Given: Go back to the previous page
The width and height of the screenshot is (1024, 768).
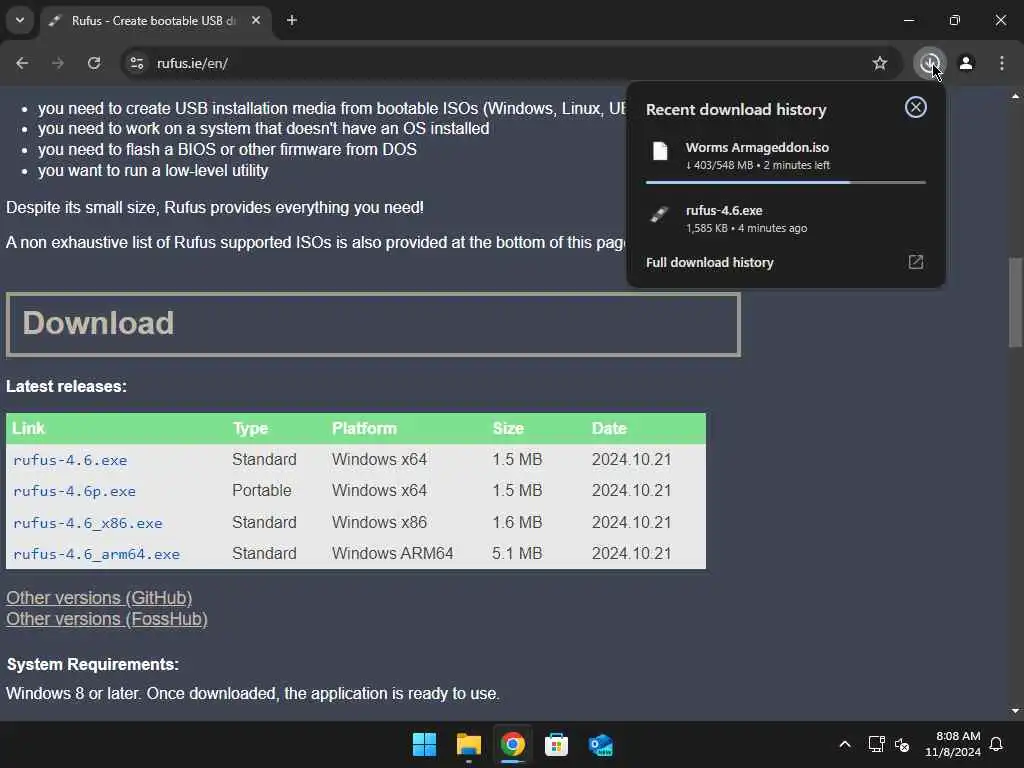Looking at the screenshot, I should [22, 63].
